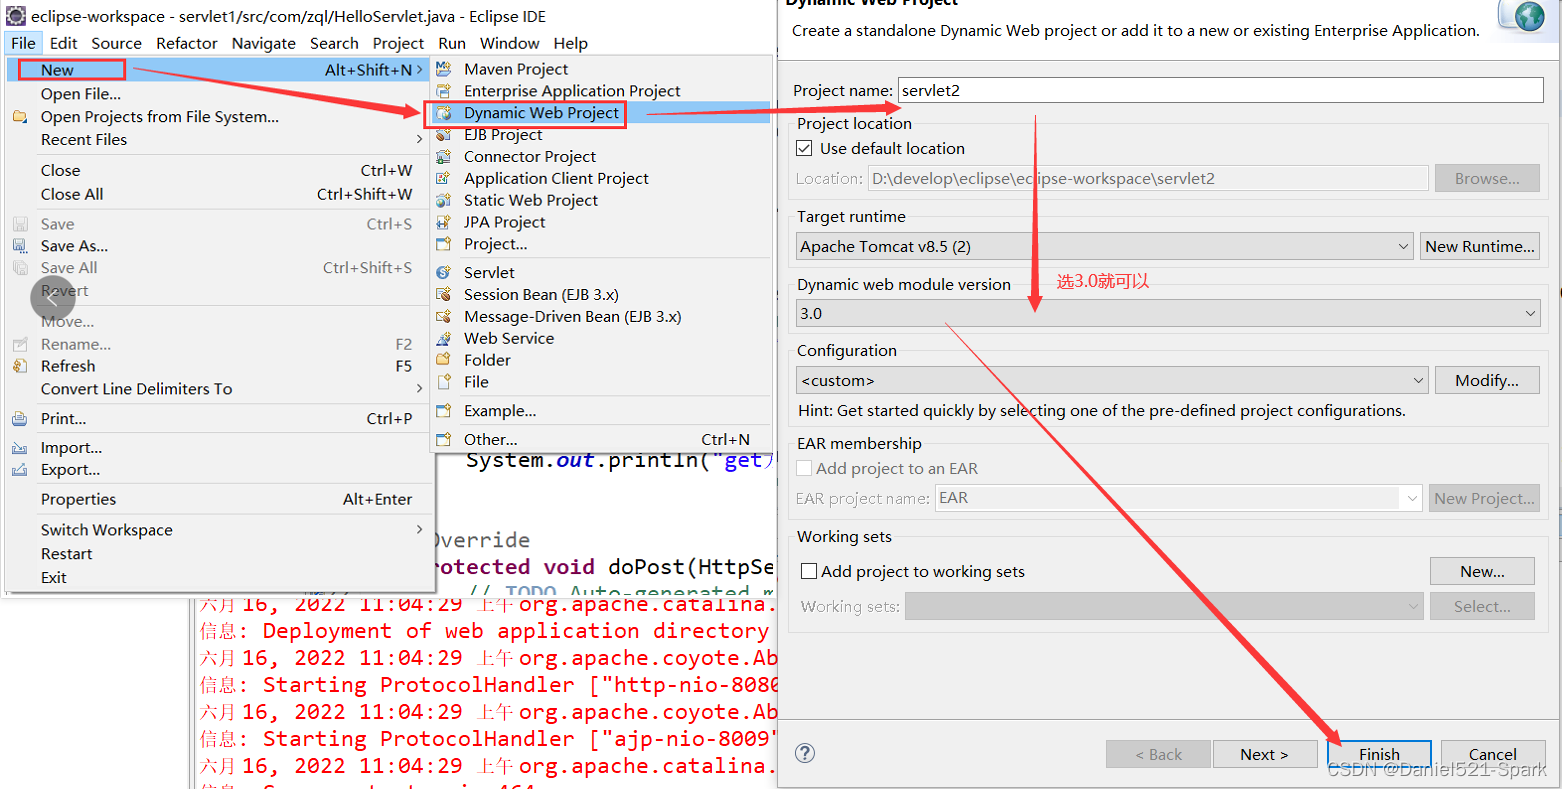The width and height of the screenshot is (1562, 789).
Task: Open the Navigate menu
Action: (x=263, y=43)
